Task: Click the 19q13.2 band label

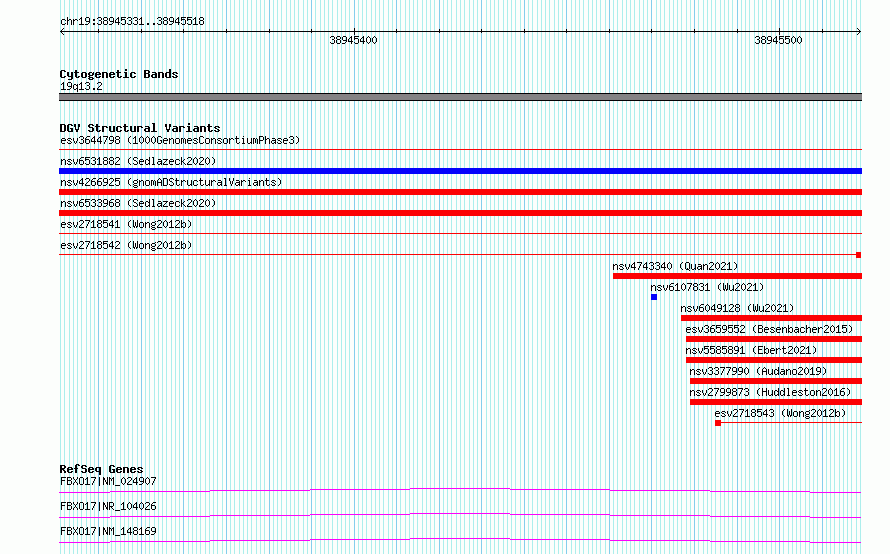Action: [81, 86]
